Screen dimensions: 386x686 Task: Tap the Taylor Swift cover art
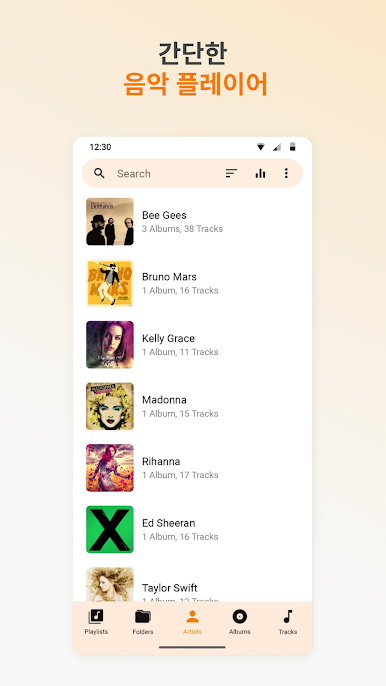[x=110, y=584]
